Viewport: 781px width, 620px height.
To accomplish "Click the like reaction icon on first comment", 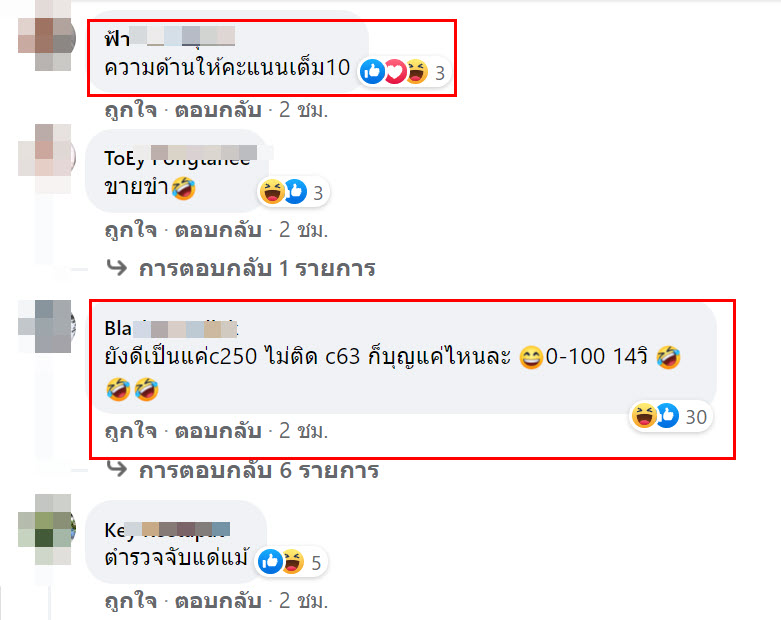I will pyautogui.click(x=373, y=72).
